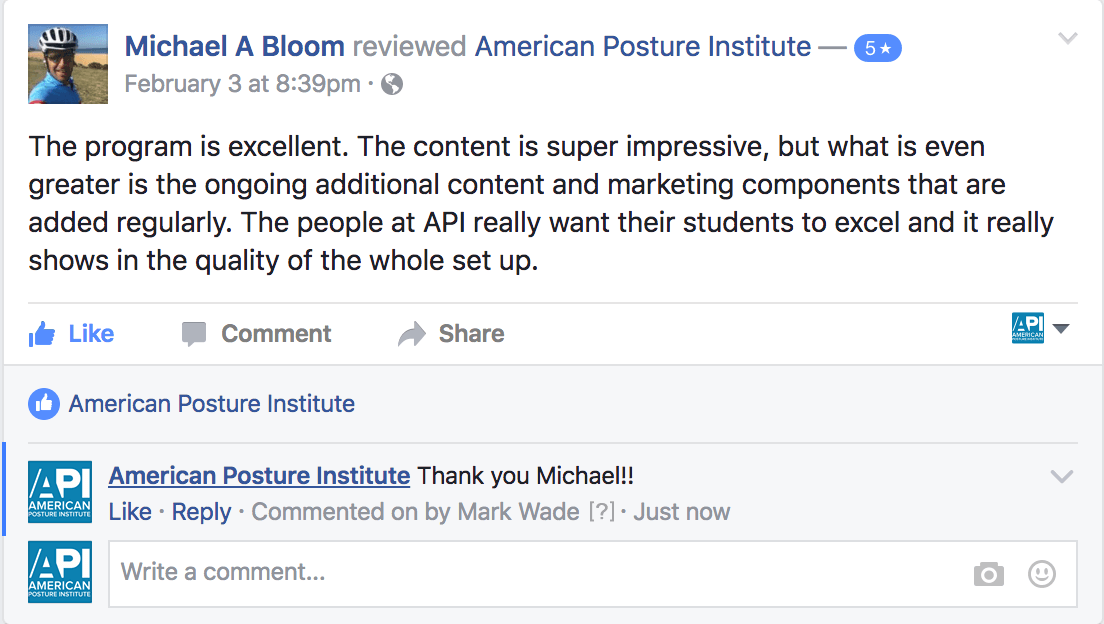Click the 5-star rating badge

(x=877, y=47)
